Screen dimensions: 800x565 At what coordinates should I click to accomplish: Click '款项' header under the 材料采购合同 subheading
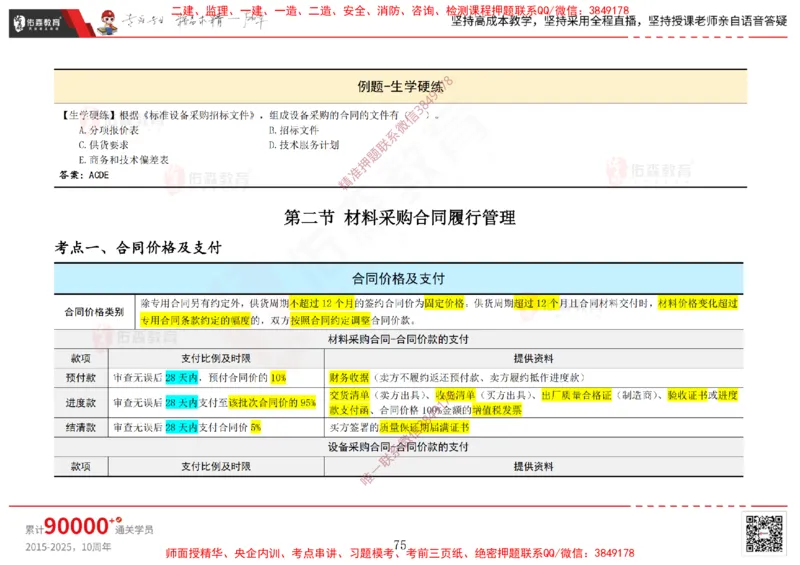[x=81, y=359]
